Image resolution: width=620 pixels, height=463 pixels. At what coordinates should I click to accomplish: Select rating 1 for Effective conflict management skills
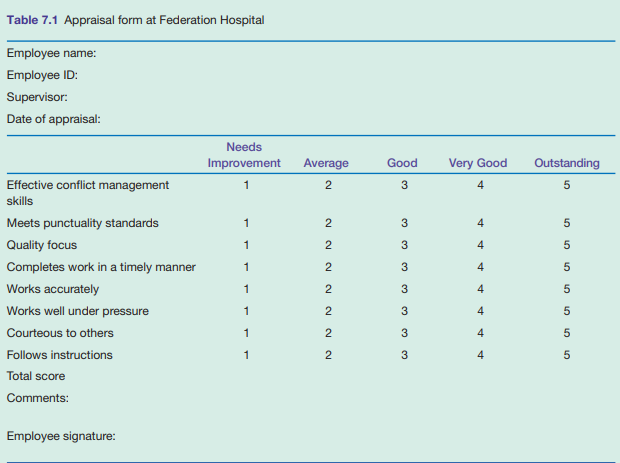tap(244, 185)
